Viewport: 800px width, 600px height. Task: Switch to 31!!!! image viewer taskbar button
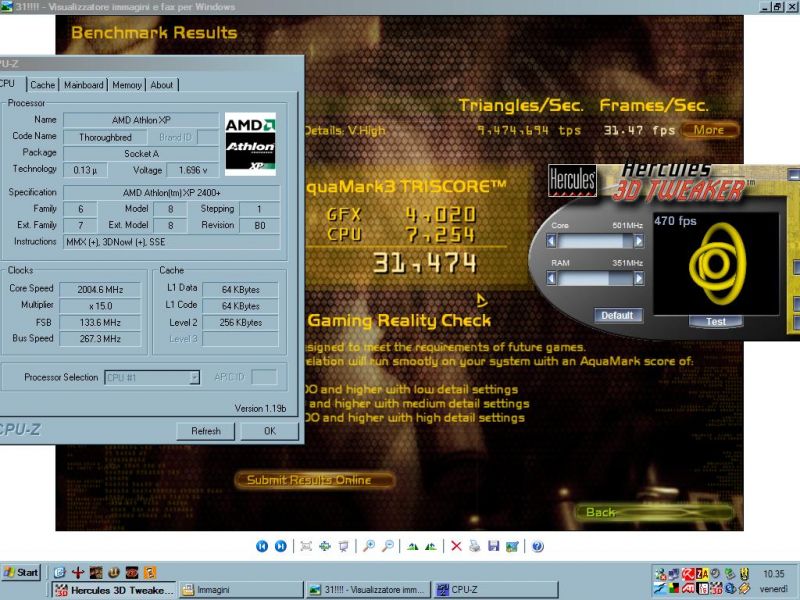click(x=368, y=590)
